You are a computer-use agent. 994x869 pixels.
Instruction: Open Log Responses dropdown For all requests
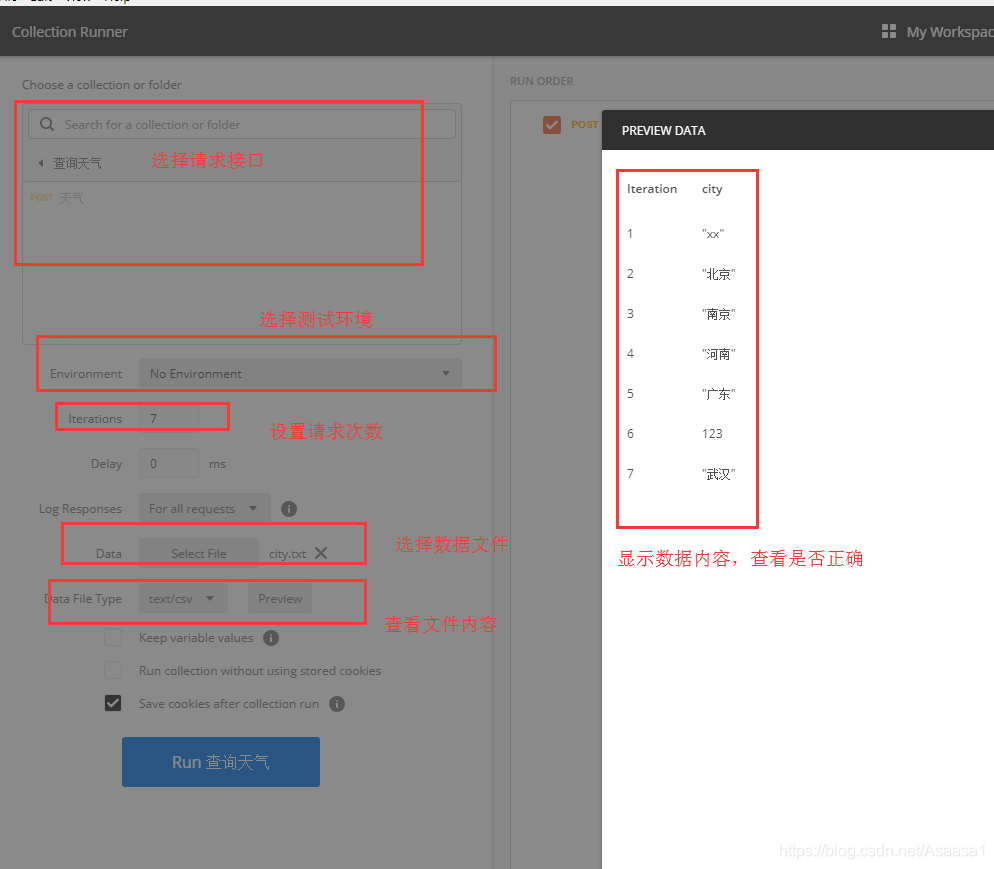tap(204, 509)
